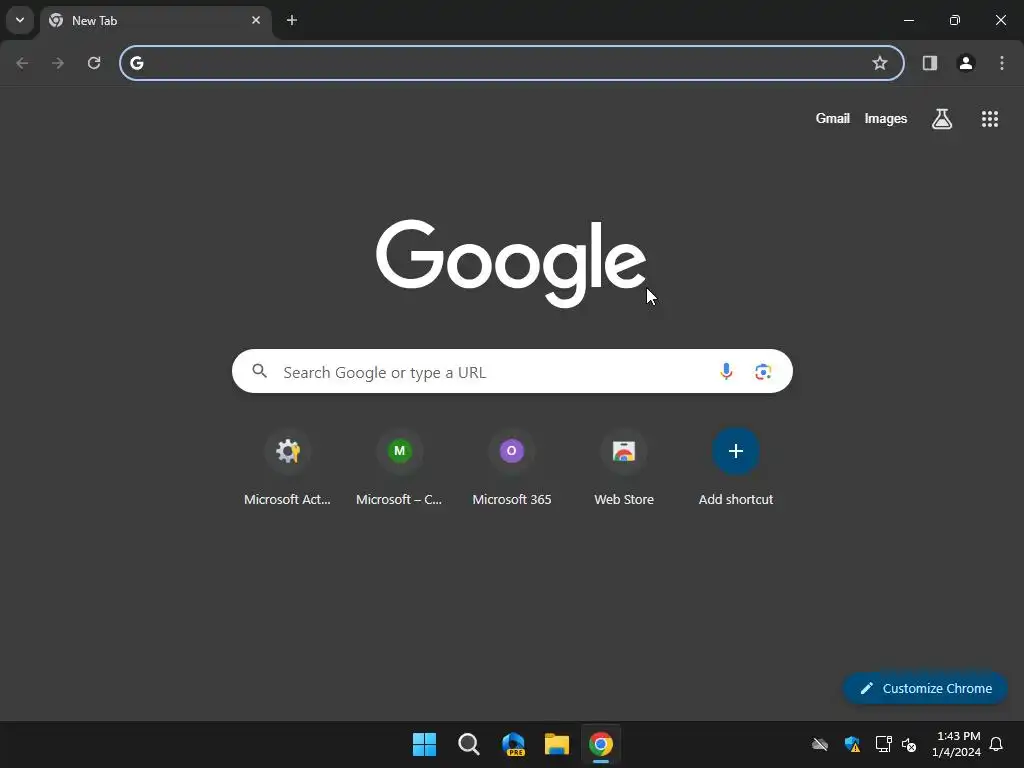Click the Google logo
The height and width of the screenshot is (768, 1024).
coord(511,263)
